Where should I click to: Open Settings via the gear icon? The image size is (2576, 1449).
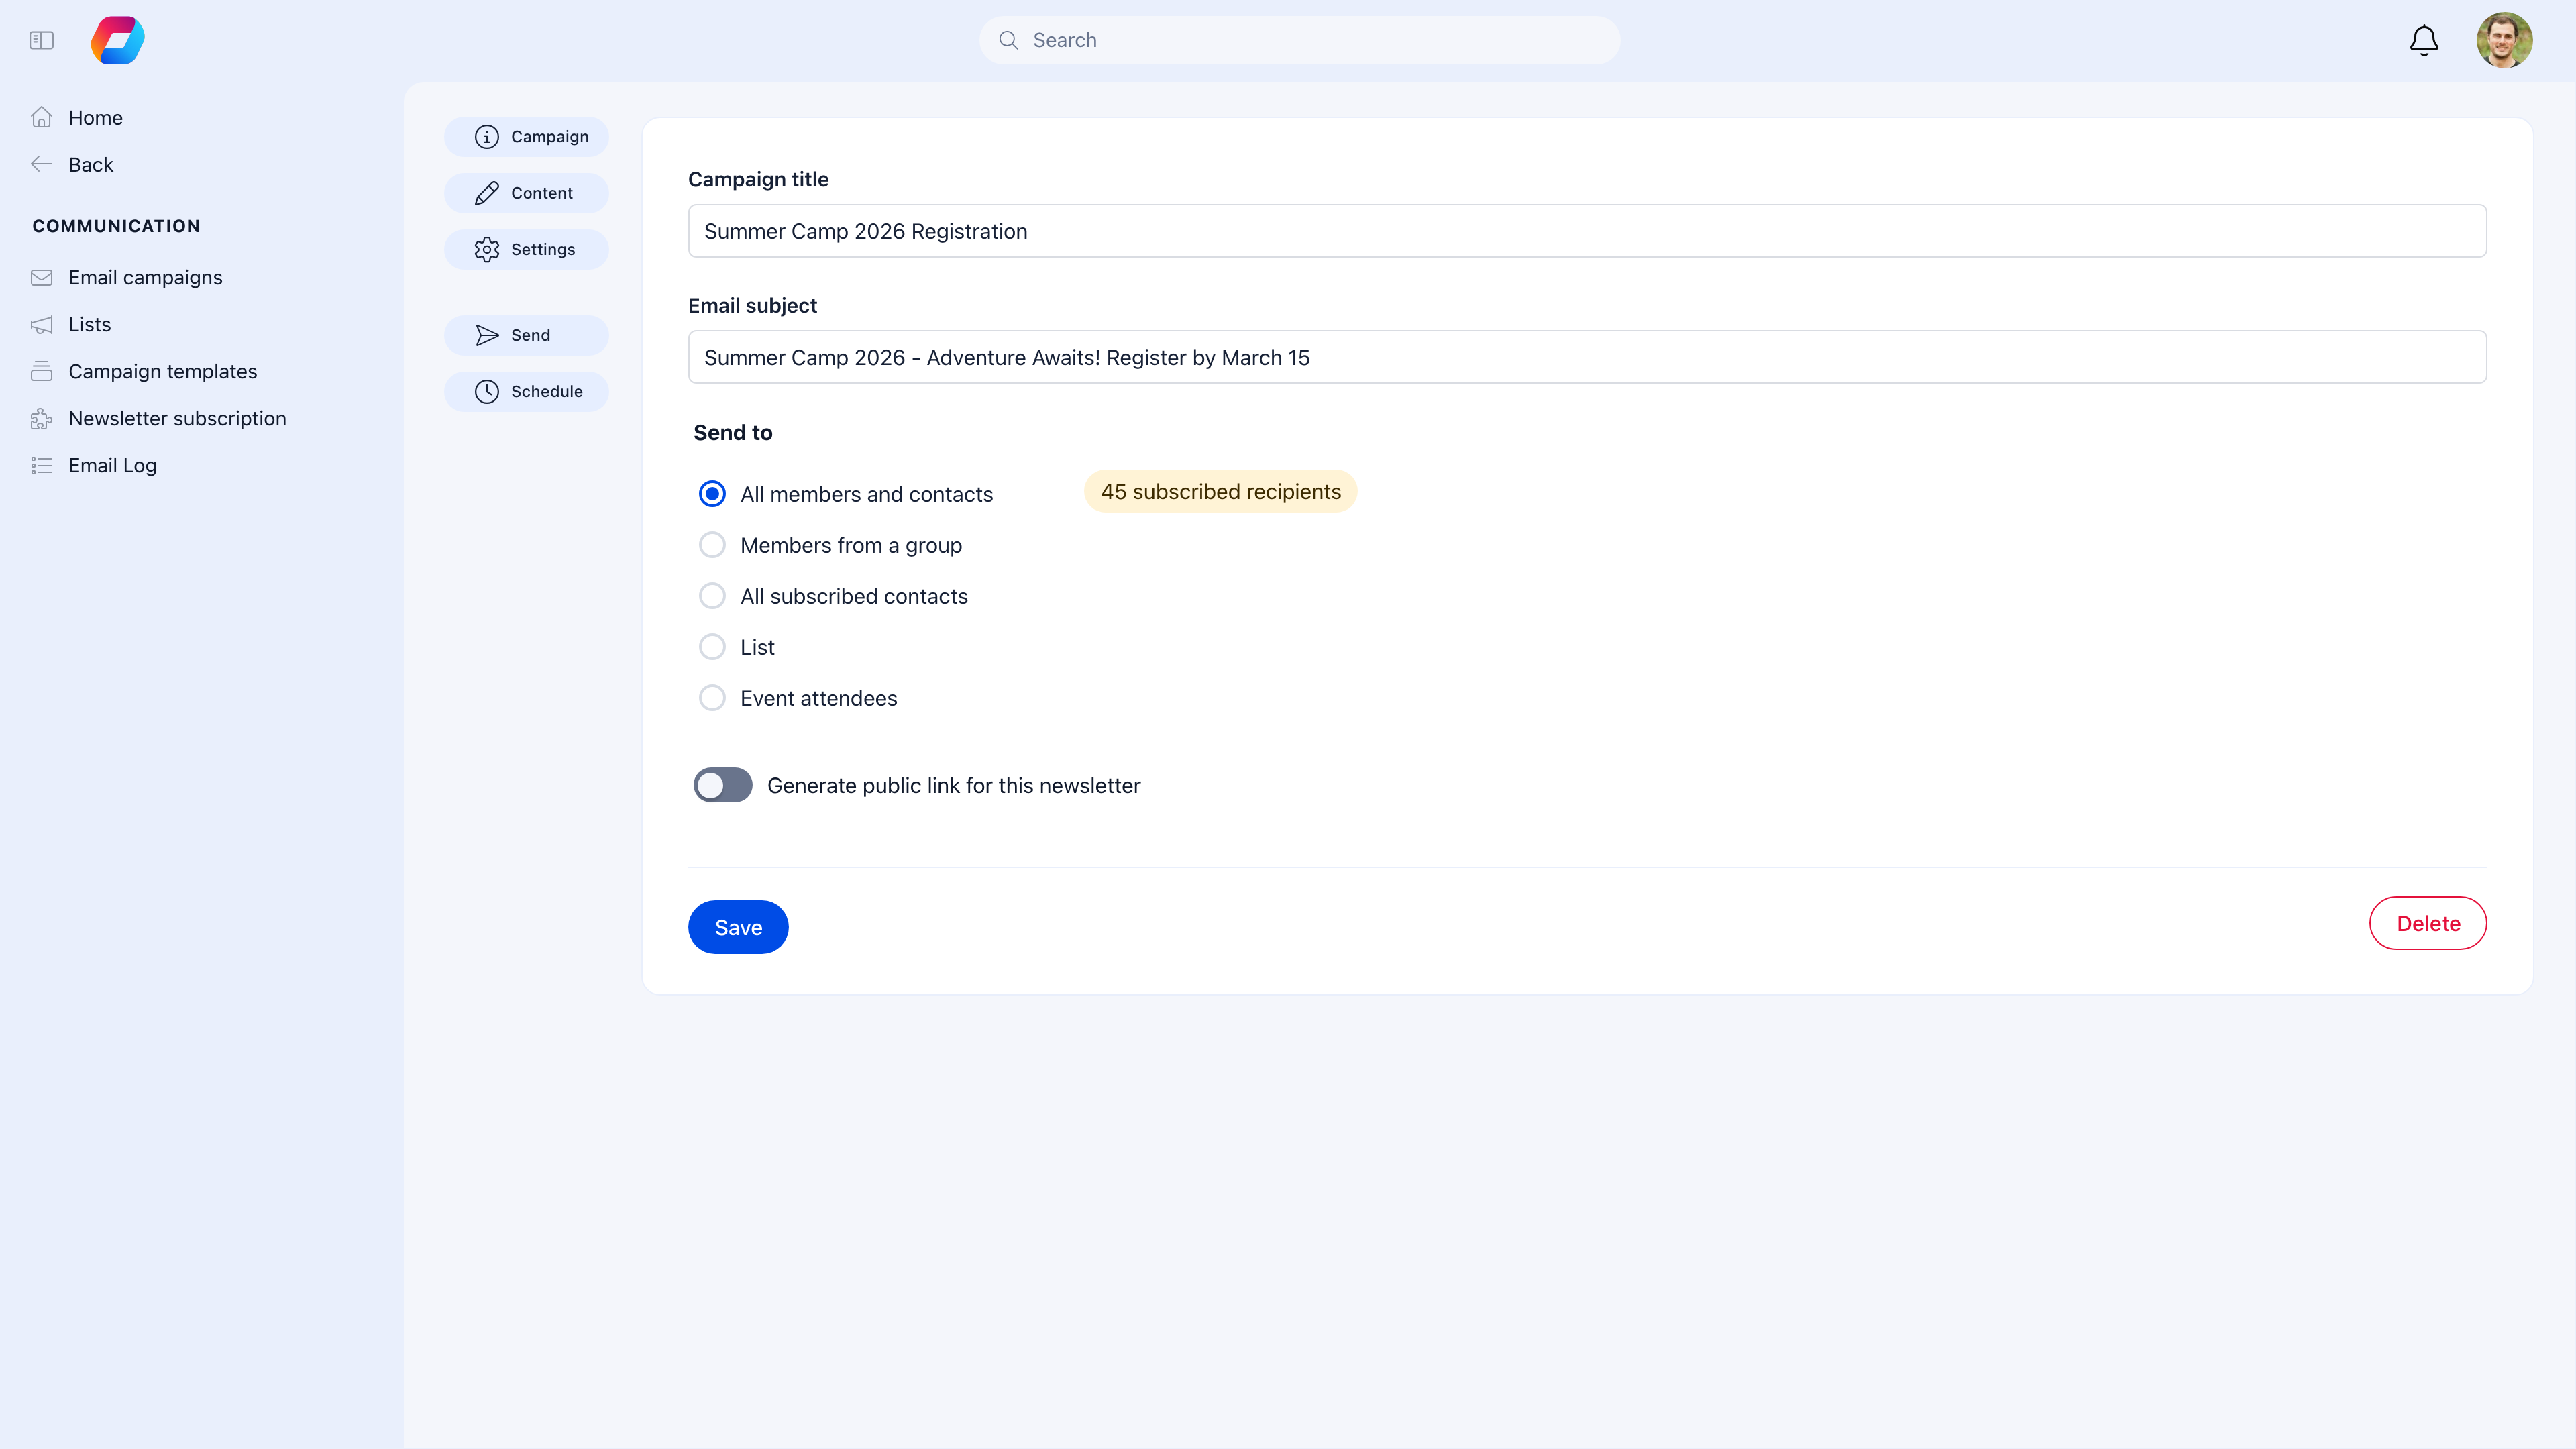pos(487,249)
